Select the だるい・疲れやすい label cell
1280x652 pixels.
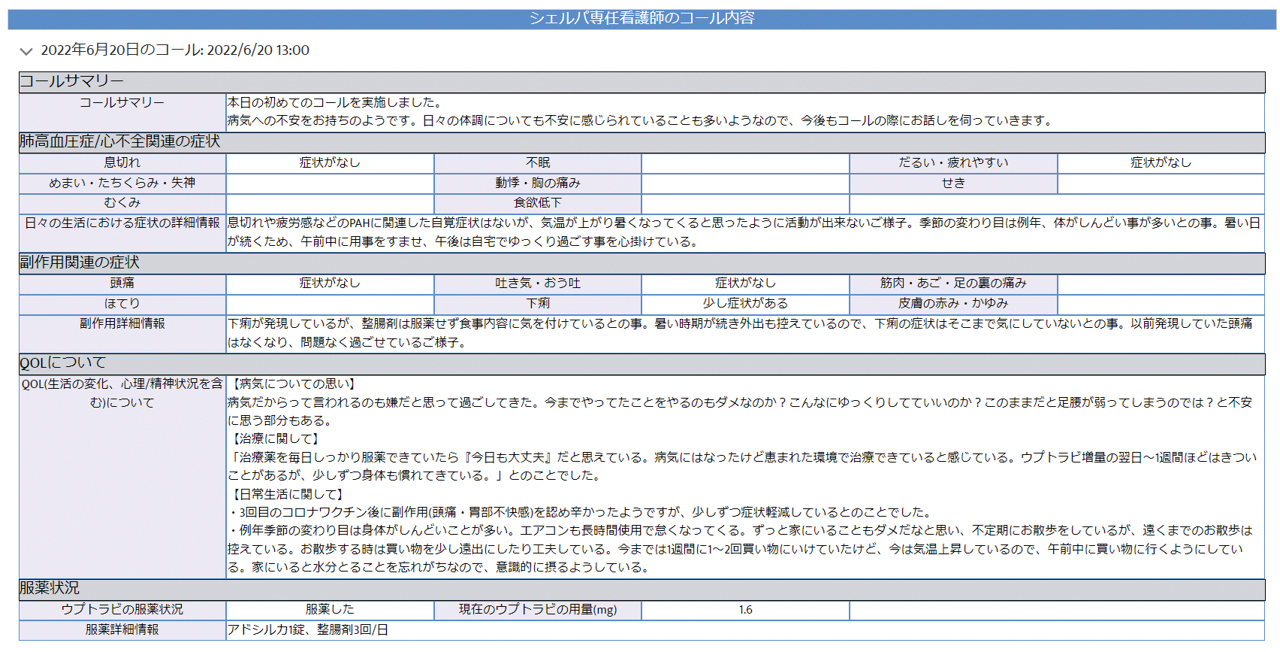[953, 162]
